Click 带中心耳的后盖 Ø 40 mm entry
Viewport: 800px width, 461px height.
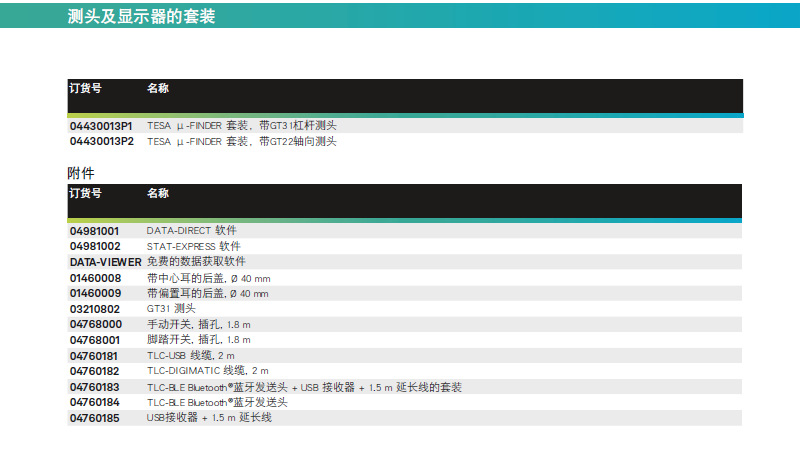pos(209,278)
